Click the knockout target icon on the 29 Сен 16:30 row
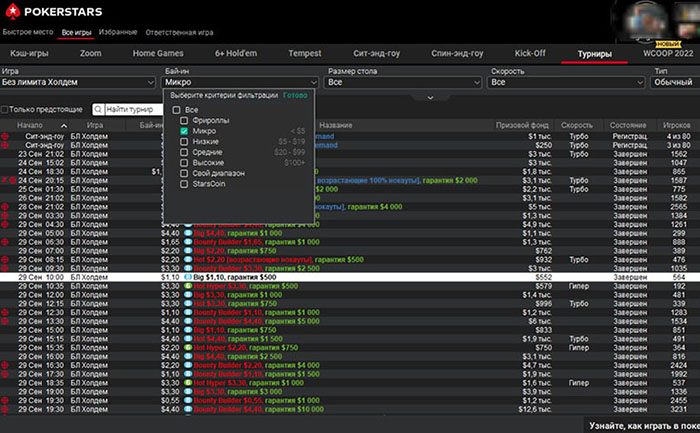 [5, 365]
